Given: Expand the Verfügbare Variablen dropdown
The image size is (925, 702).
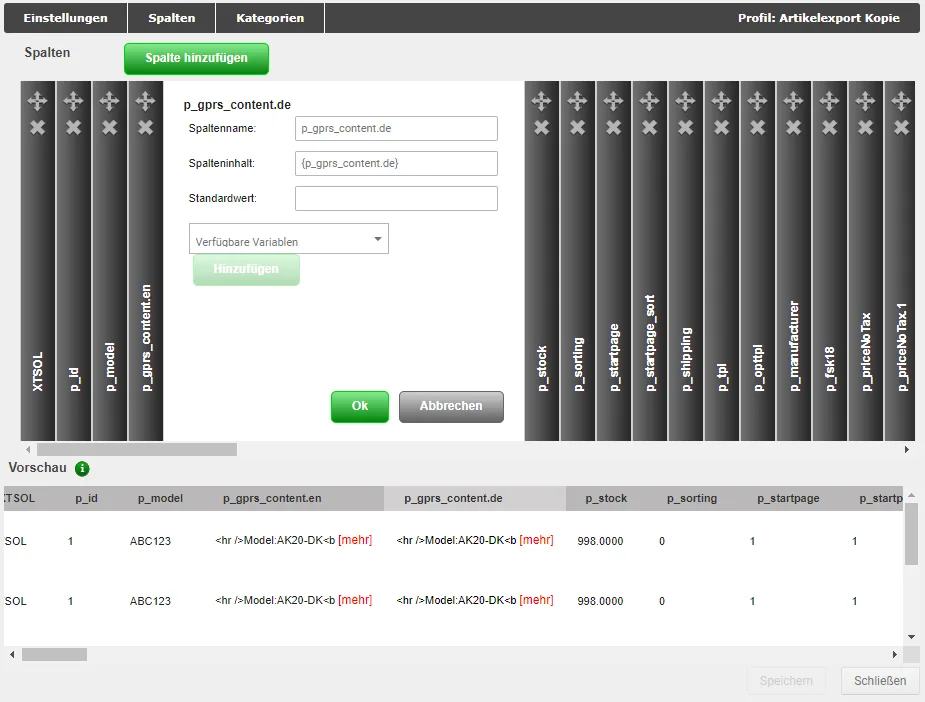Looking at the screenshot, I should [x=288, y=239].
